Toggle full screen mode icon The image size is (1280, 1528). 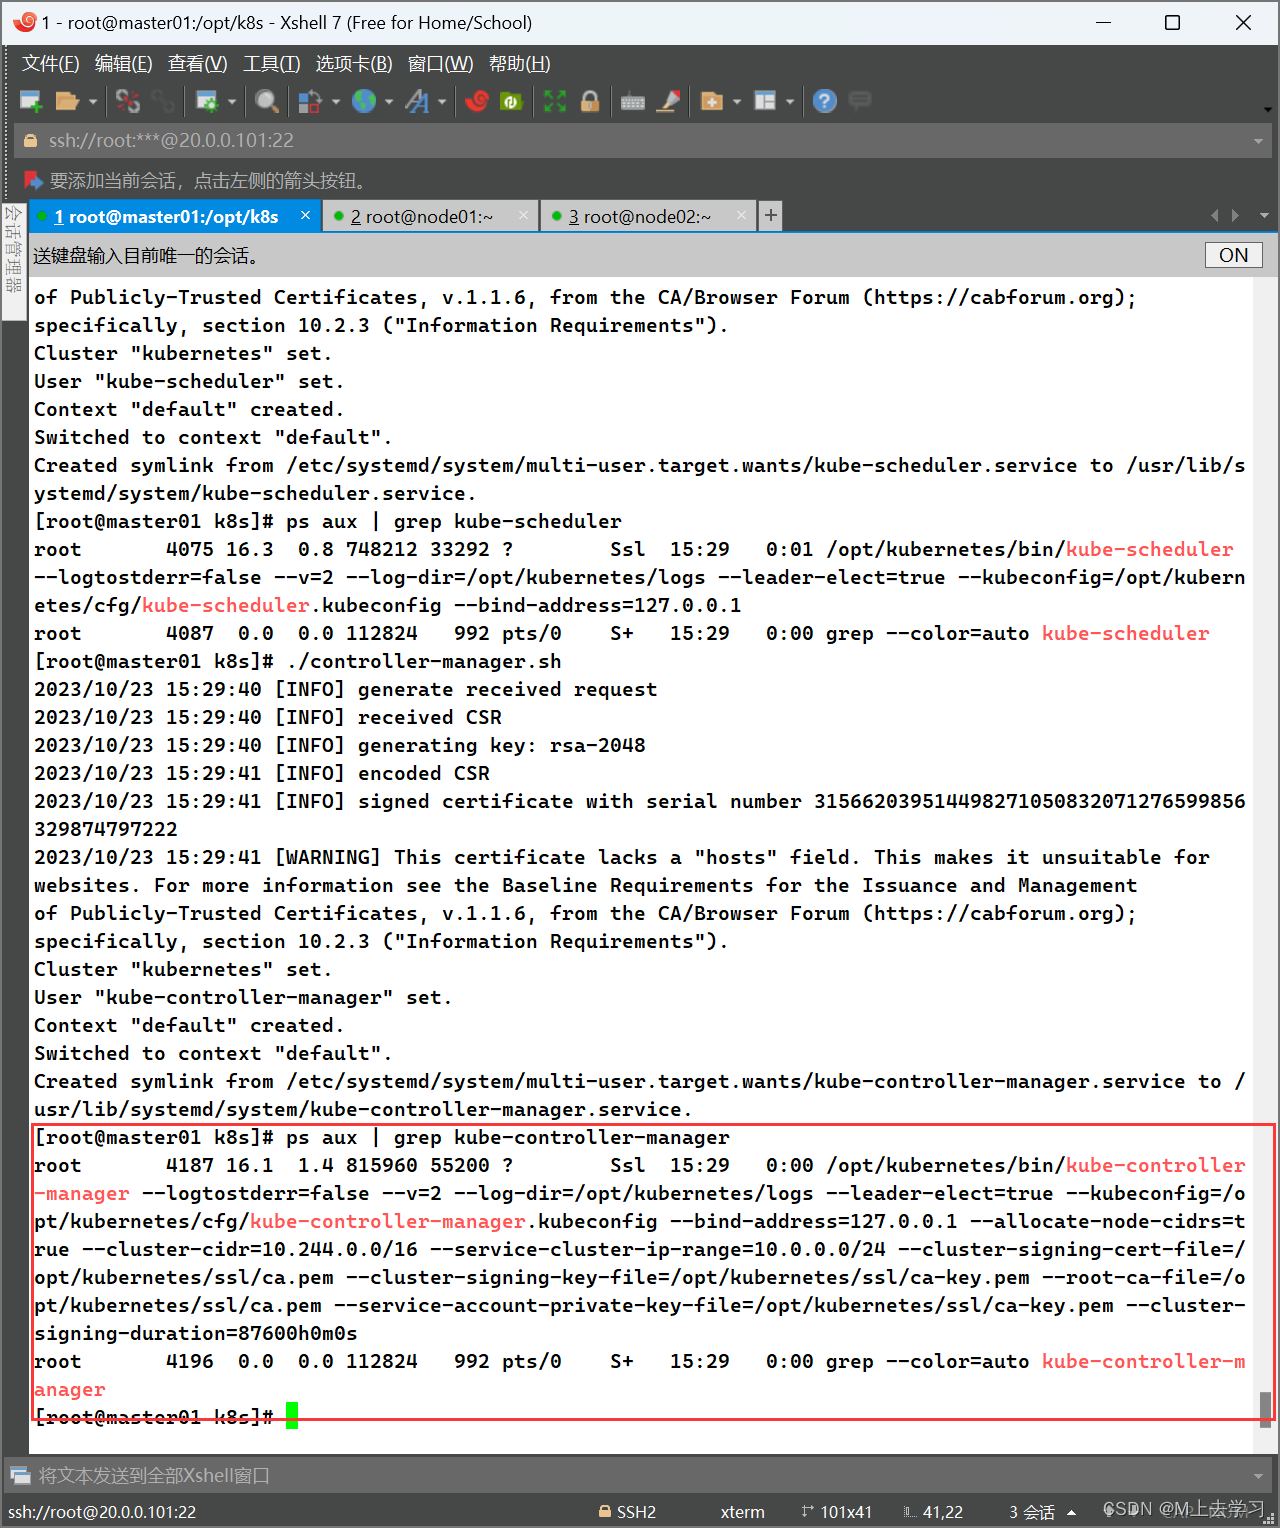pos(555,101)
